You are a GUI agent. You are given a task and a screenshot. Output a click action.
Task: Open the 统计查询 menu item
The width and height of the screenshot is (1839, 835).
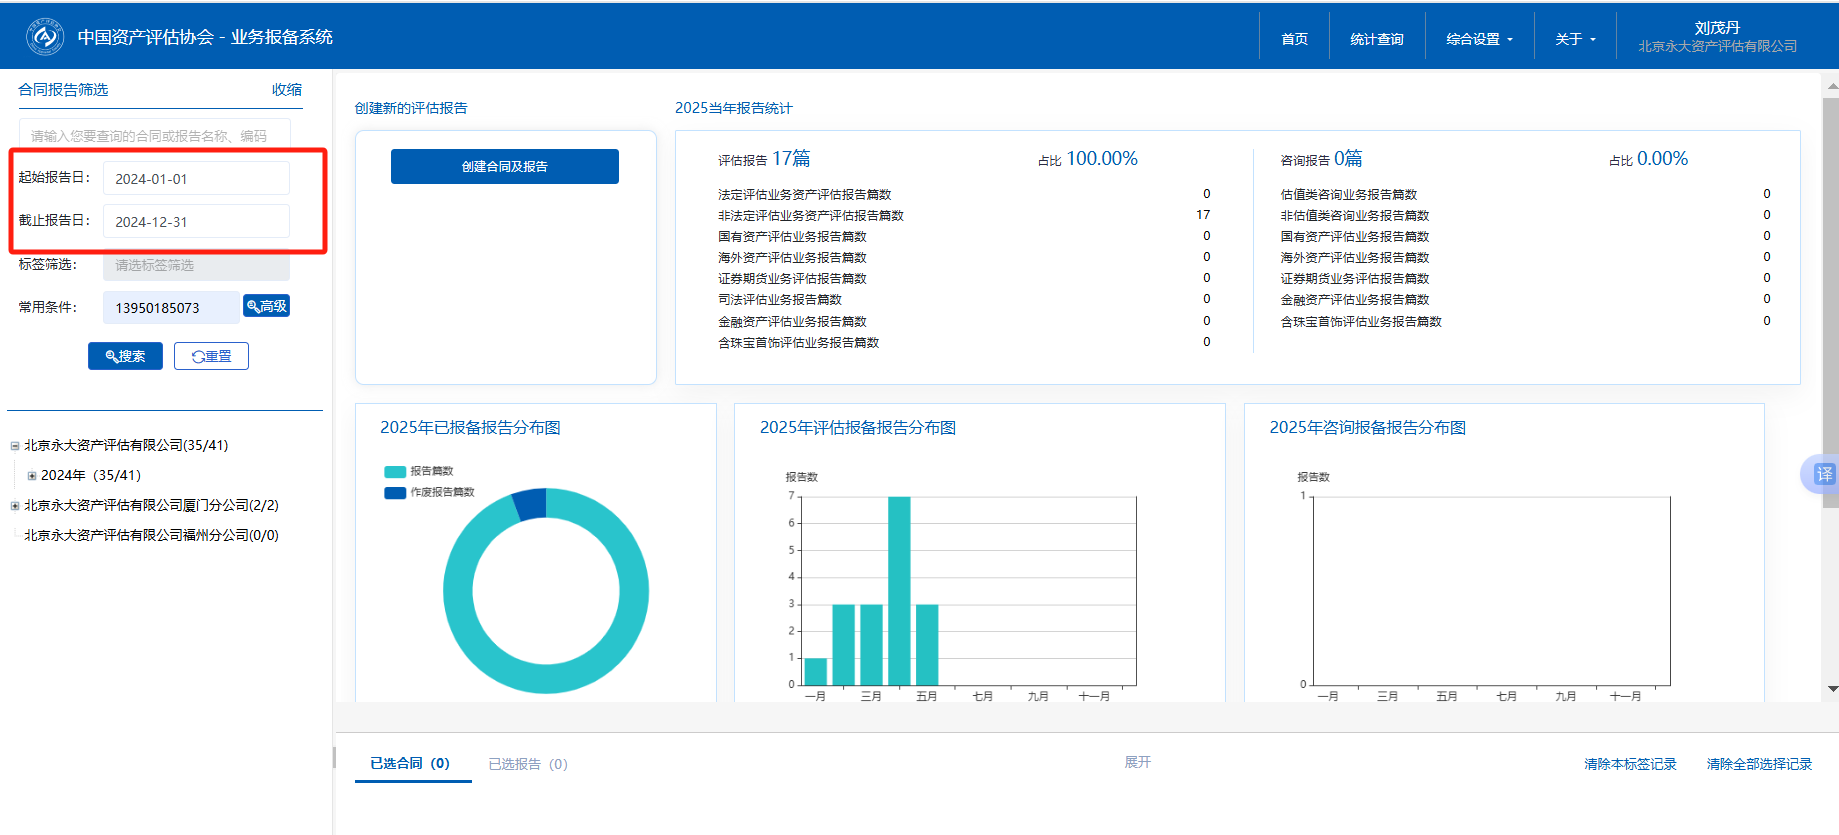pyautogui.click(x=1376, y=39)
